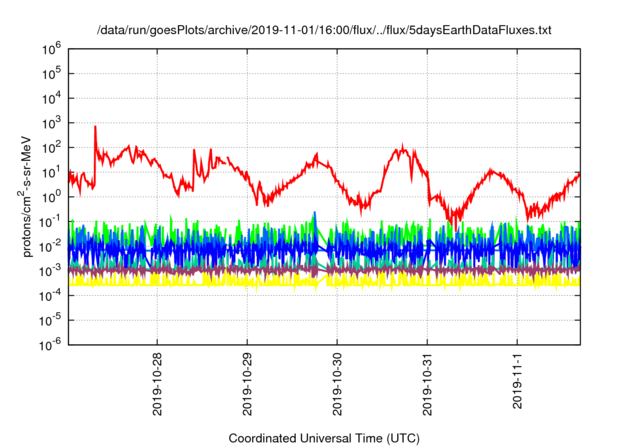Select the date label 2019-10-31
The image size is (640, 448).
pyautogui.click(x=427, y=384)
